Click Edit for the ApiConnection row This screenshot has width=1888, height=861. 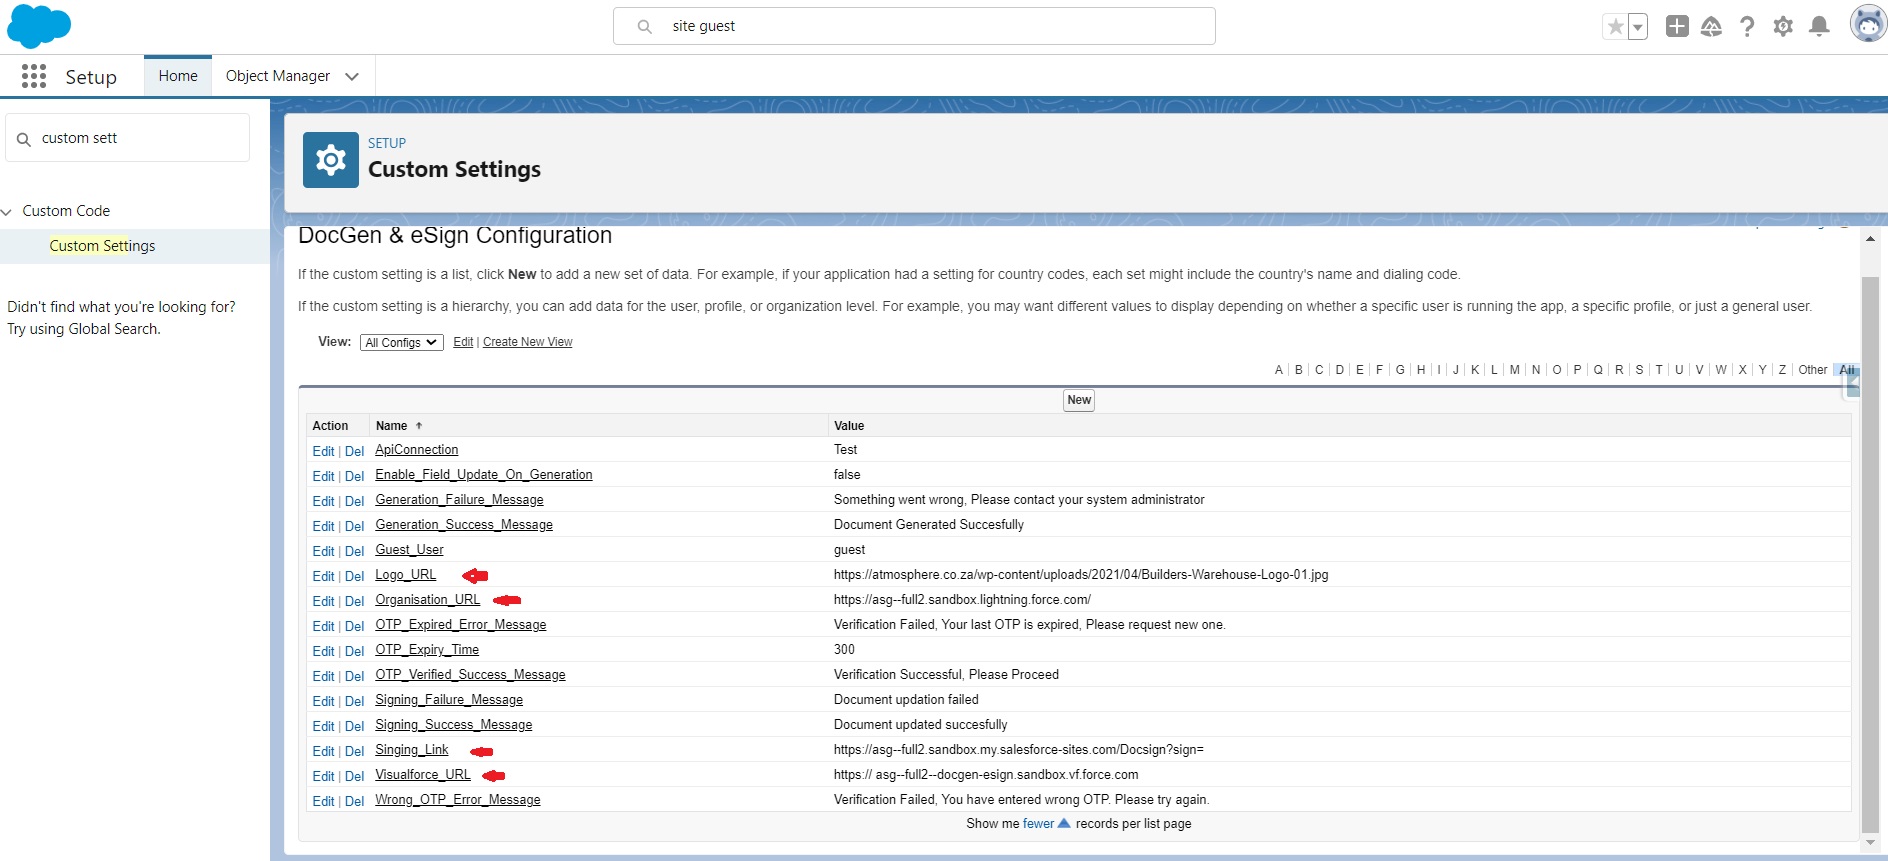323,452
